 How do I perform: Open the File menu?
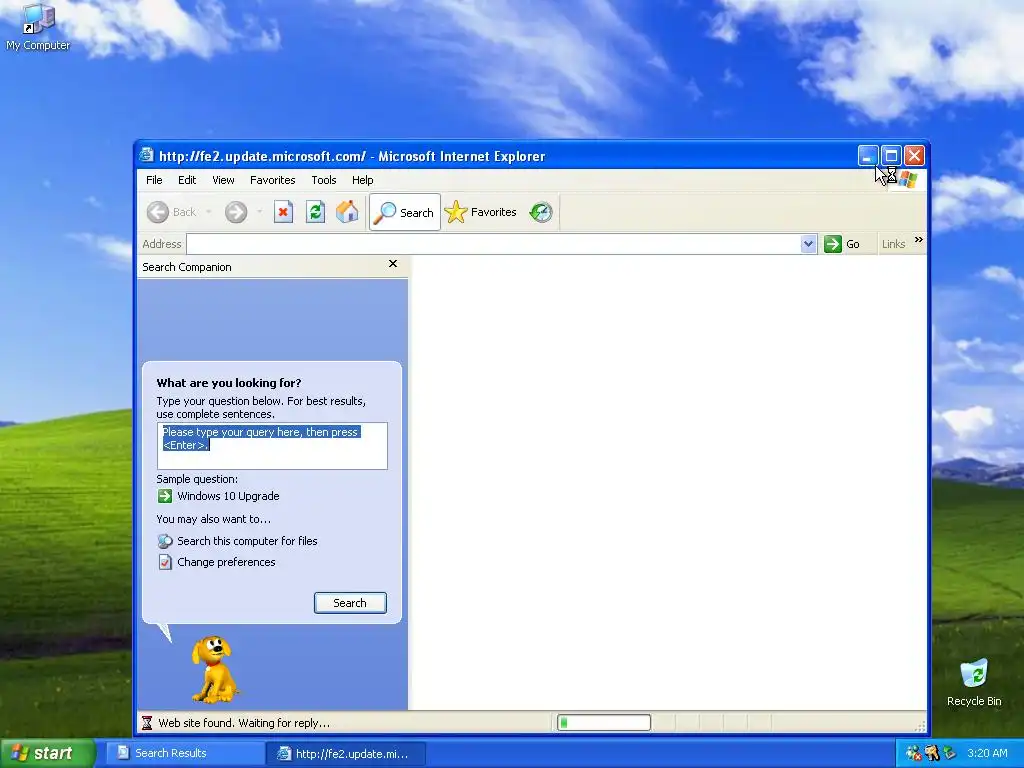click(154, 180)
